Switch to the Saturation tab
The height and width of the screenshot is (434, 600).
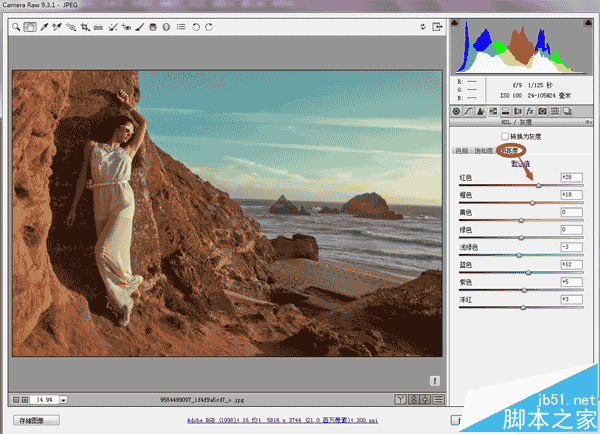pos(484,151)
